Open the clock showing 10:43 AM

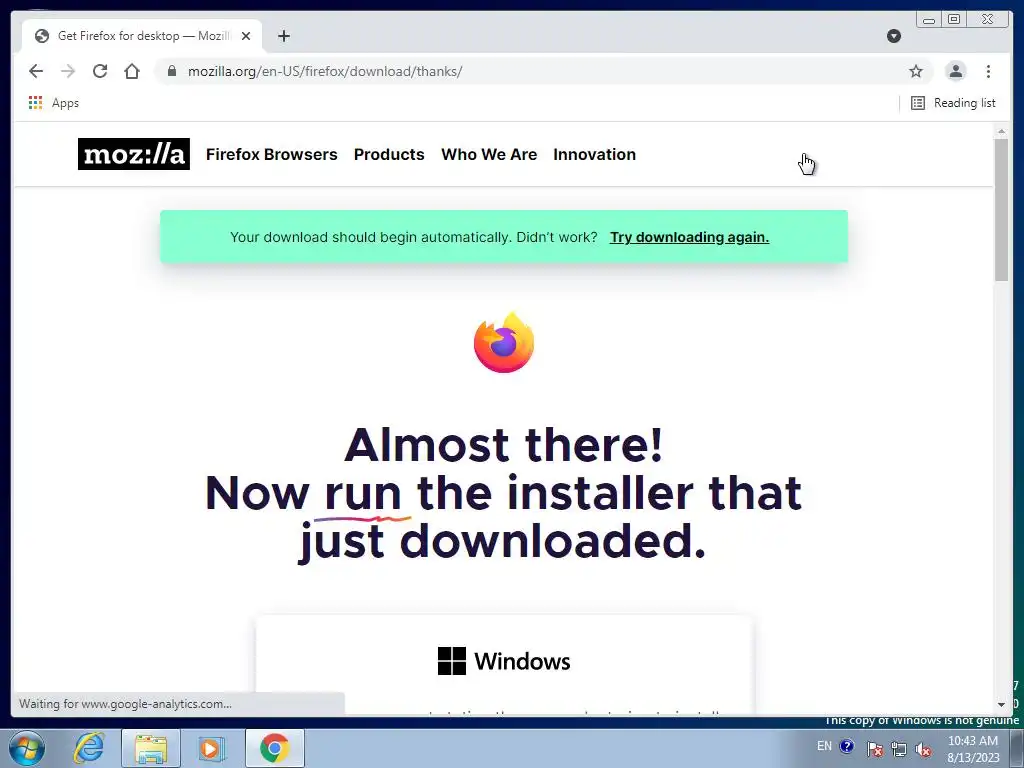[973, 749]
